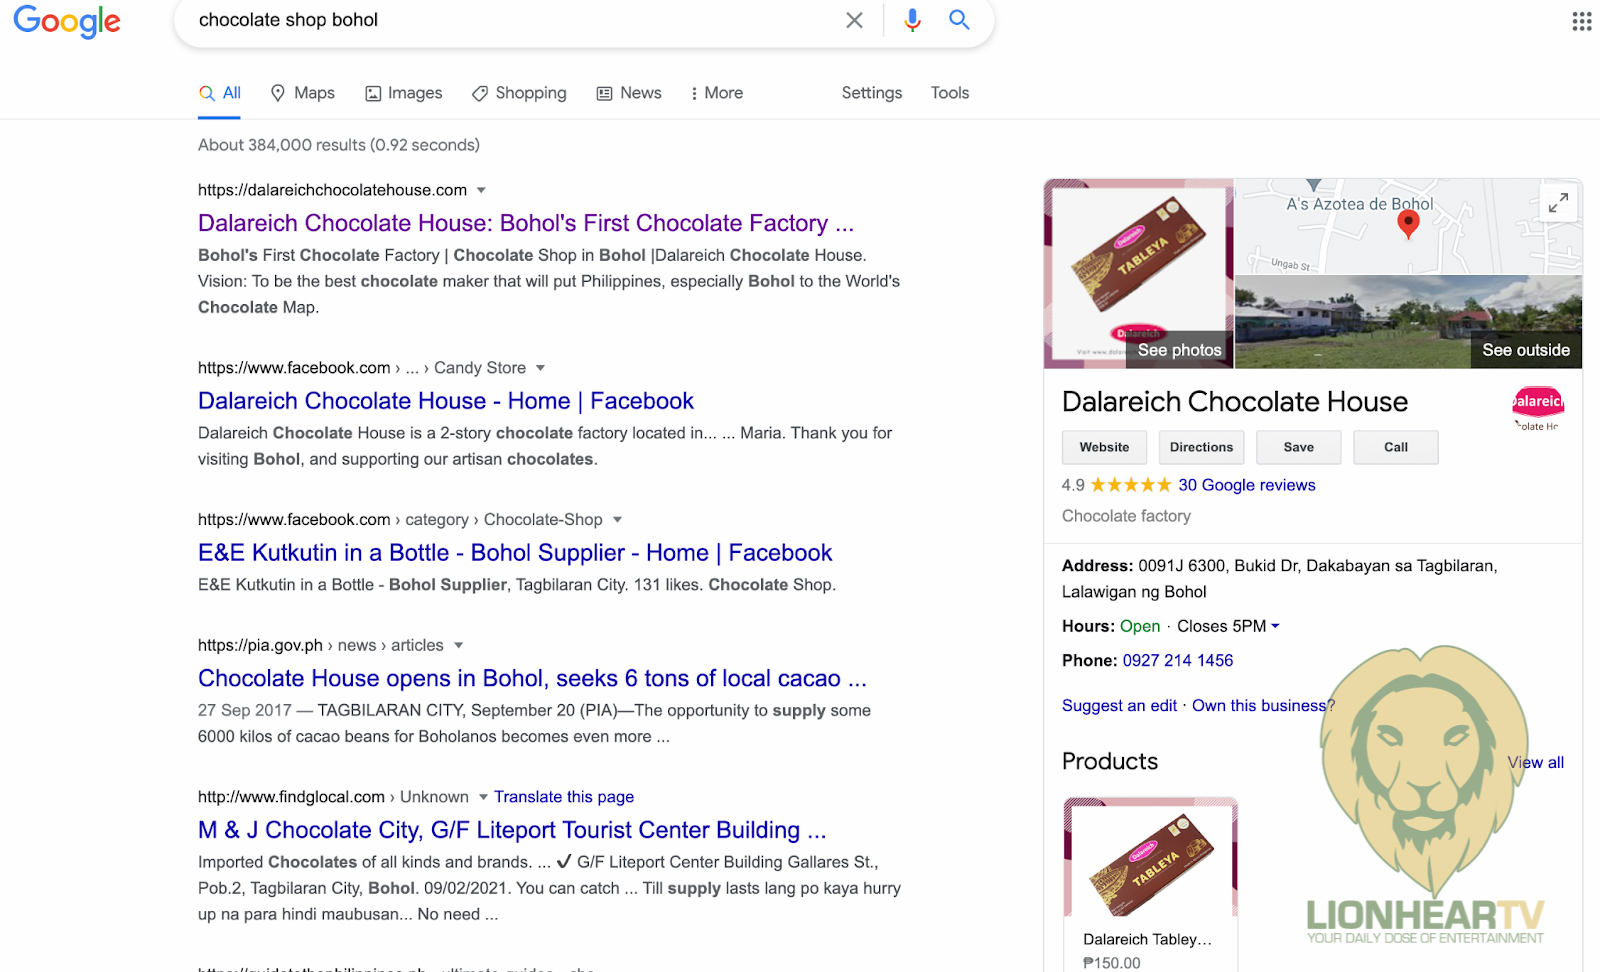This screenshot has width=1600, height=972.
Task: Open the Google apps grid
Action: [x=1581, y=21]
